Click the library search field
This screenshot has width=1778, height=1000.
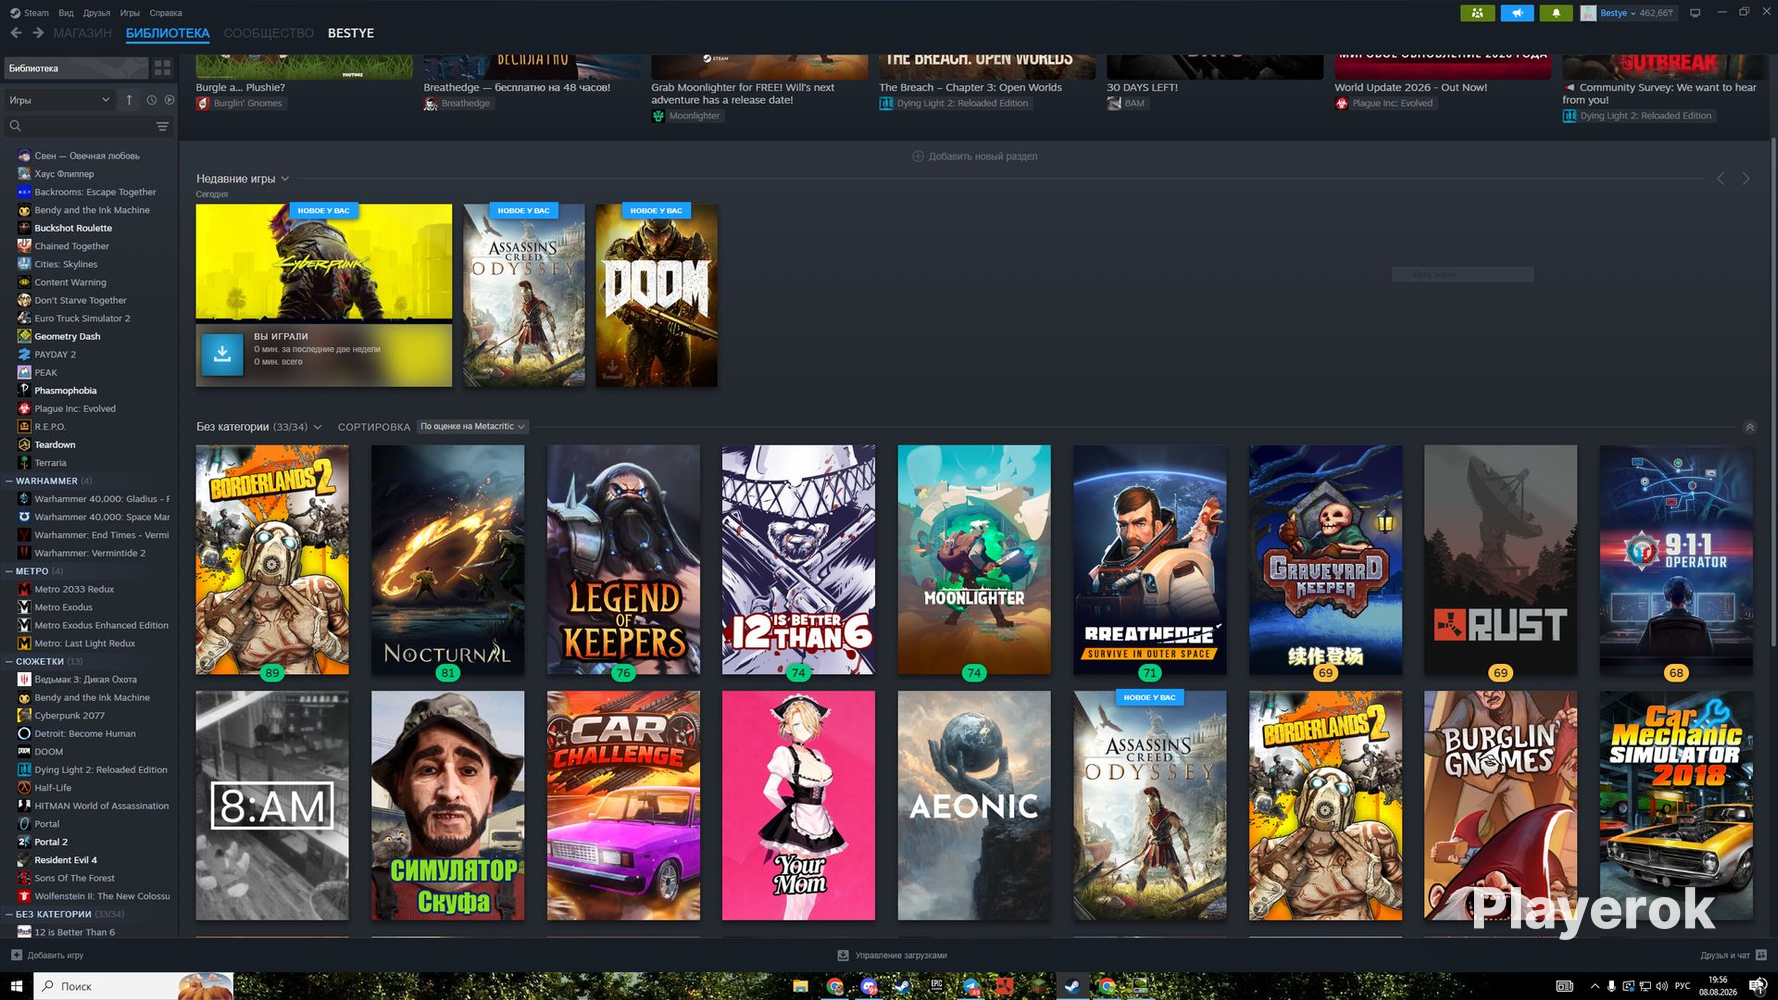point(88,126)
